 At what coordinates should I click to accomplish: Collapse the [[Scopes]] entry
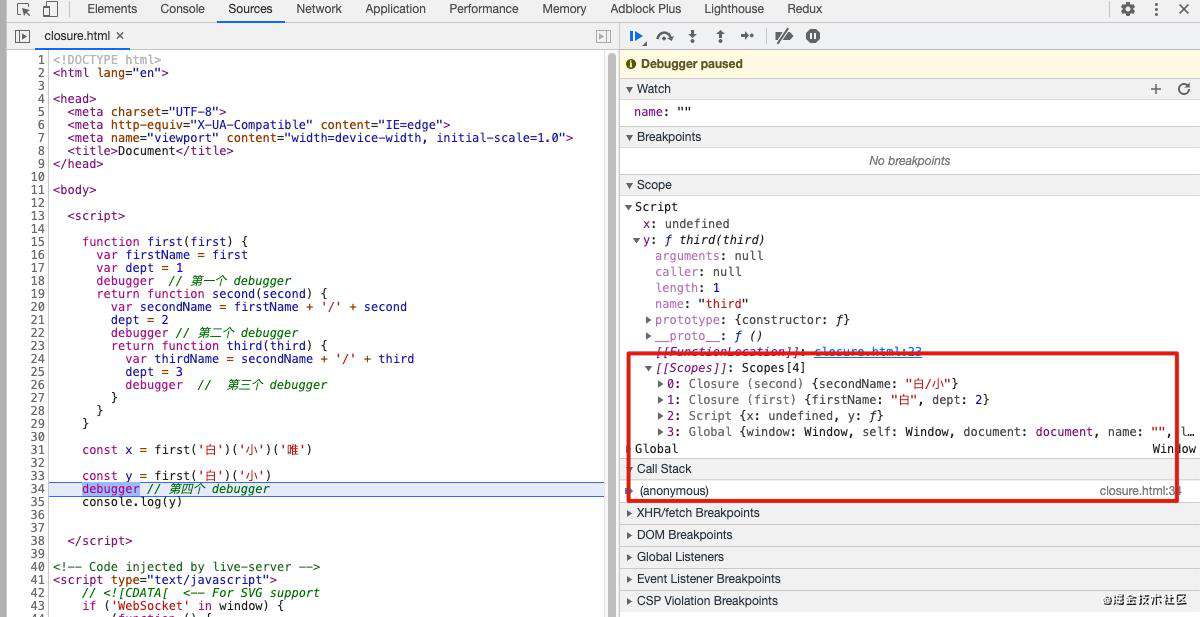pyautogui.click(x=648, y=368)
